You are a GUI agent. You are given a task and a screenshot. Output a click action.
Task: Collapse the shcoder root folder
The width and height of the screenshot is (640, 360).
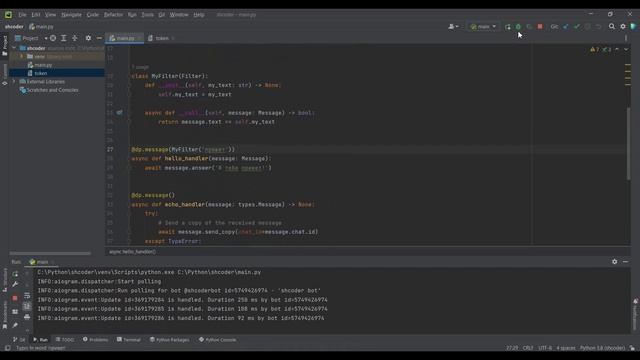(x=14, y=48)
